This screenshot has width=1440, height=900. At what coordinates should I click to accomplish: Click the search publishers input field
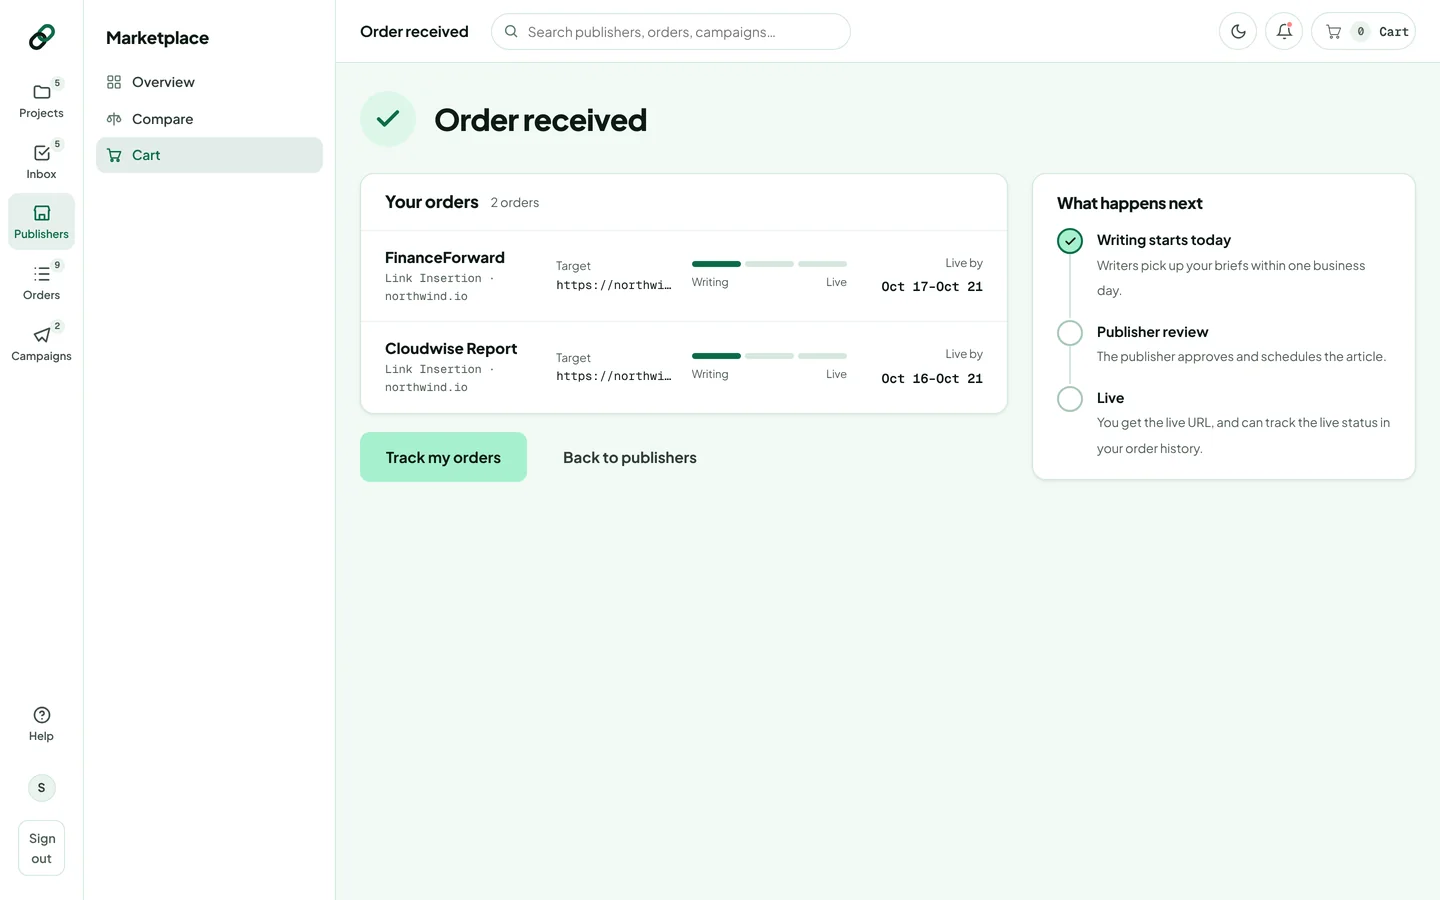[670, 31]
